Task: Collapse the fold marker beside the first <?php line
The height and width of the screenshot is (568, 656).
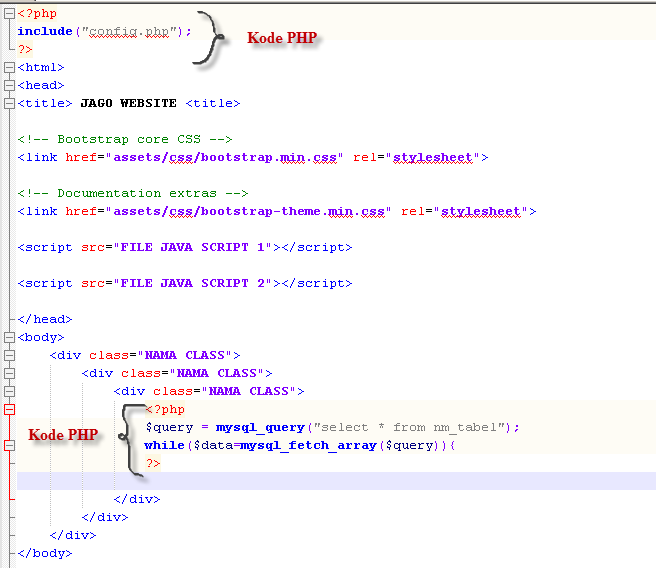Action: coord(9,14)
